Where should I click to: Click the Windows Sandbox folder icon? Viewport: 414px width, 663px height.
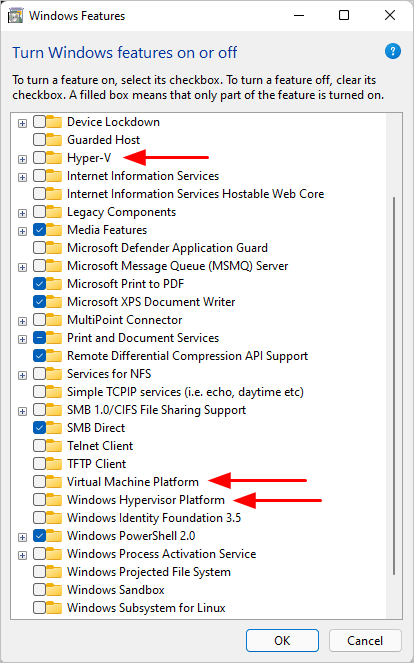tap(54, 590)
